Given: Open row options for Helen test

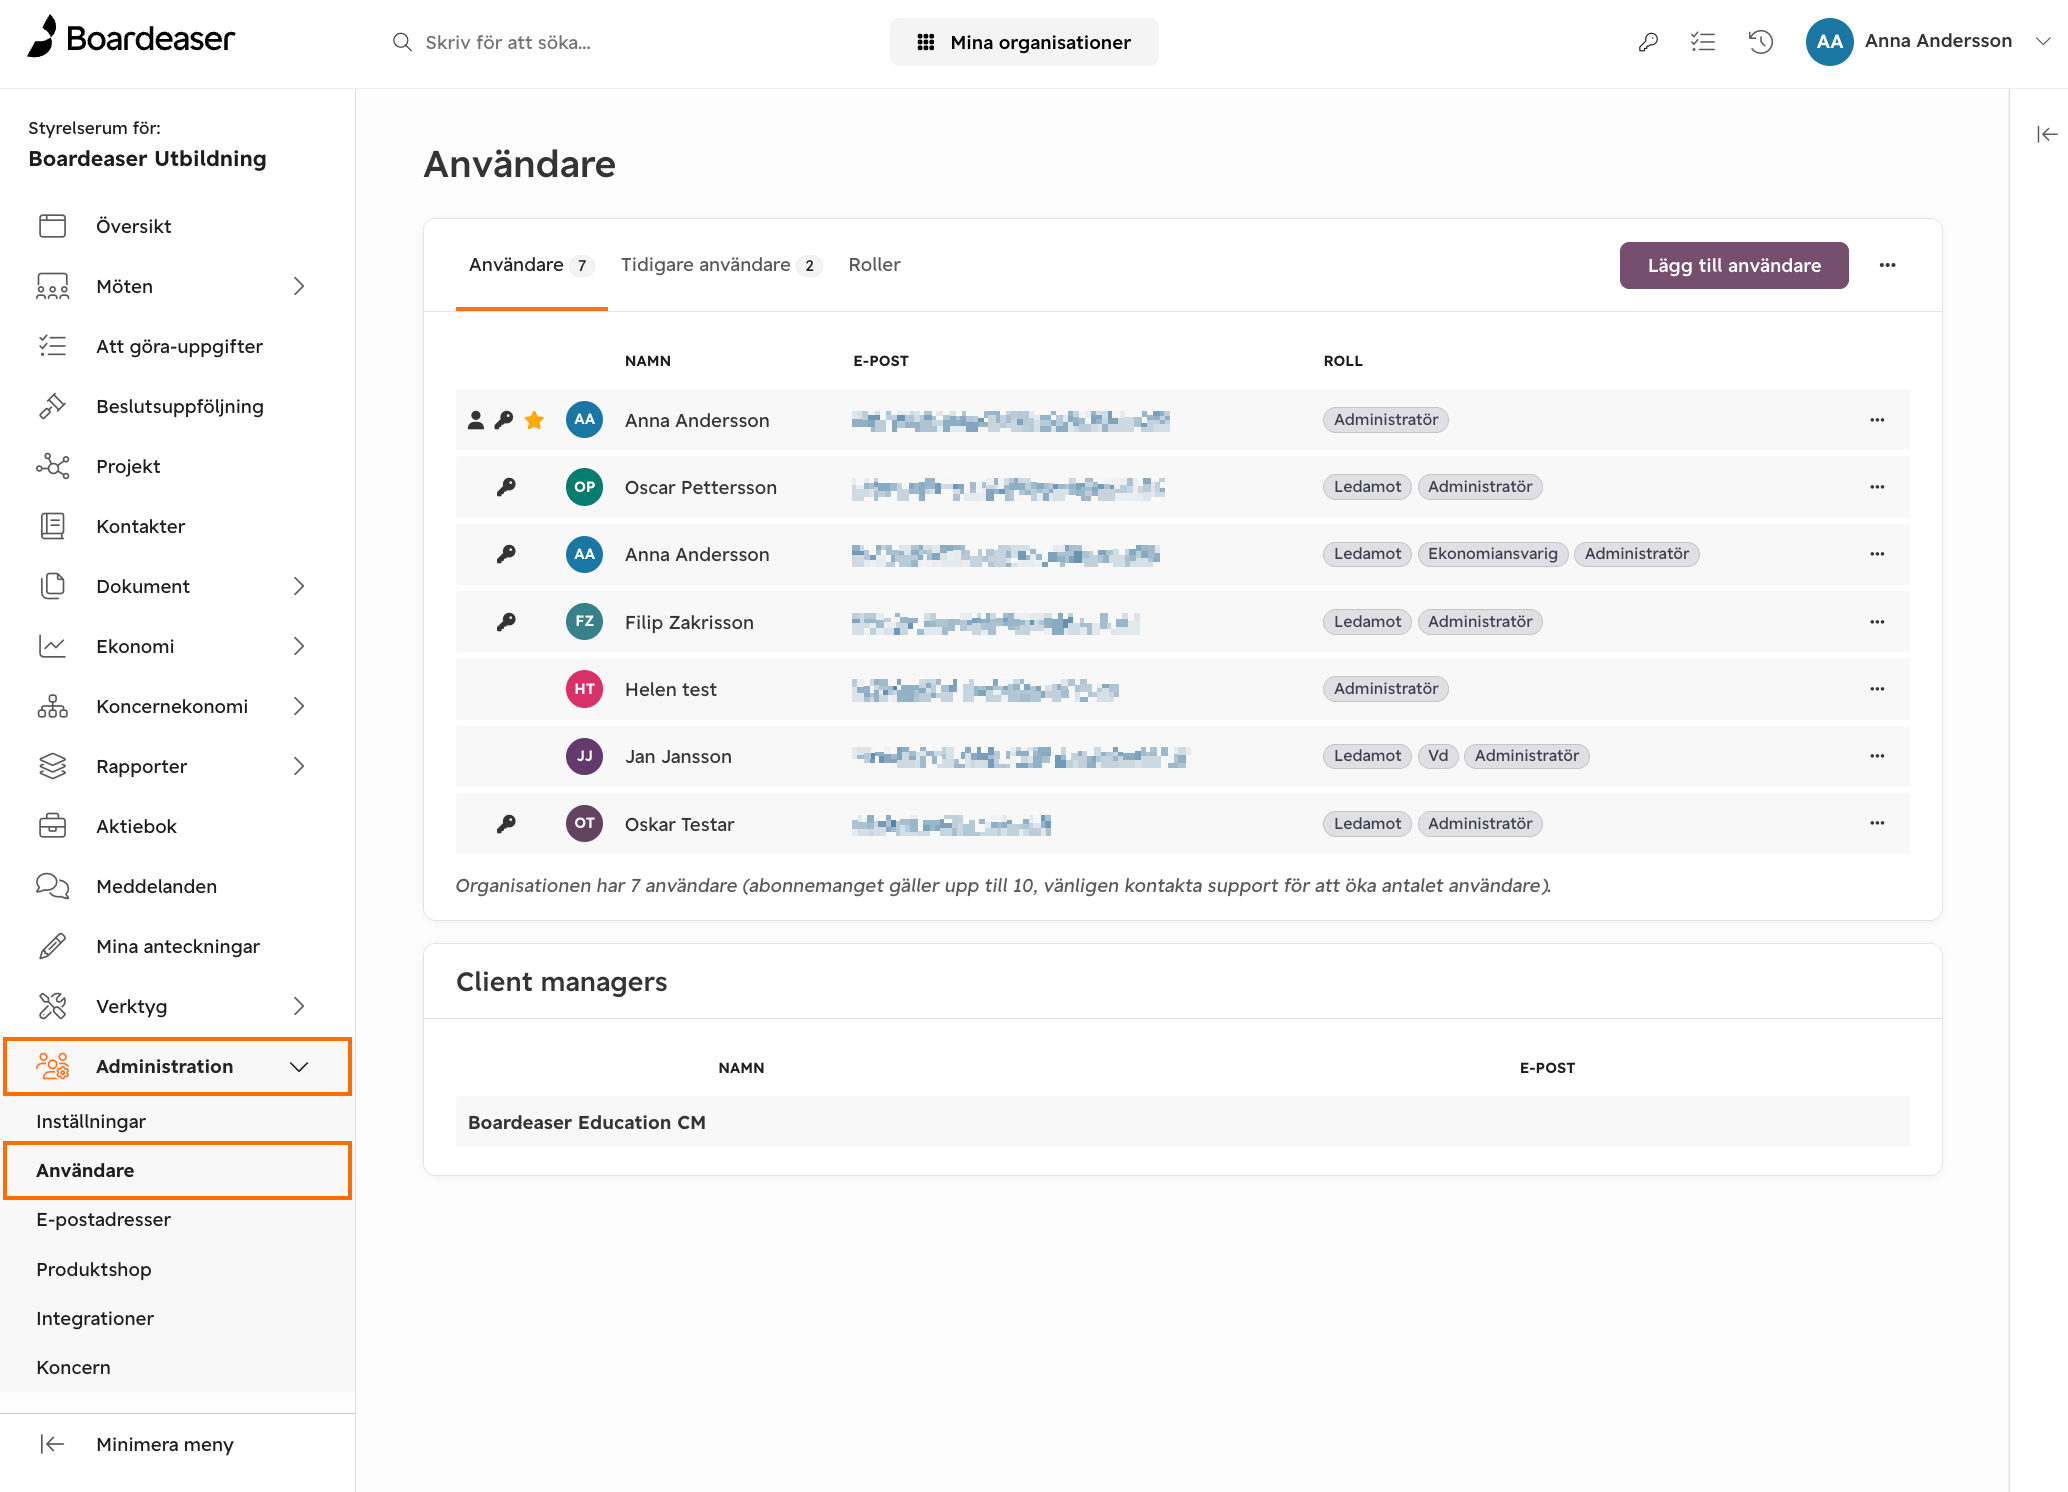Looking at the screenshot, I should point(1877,689).
